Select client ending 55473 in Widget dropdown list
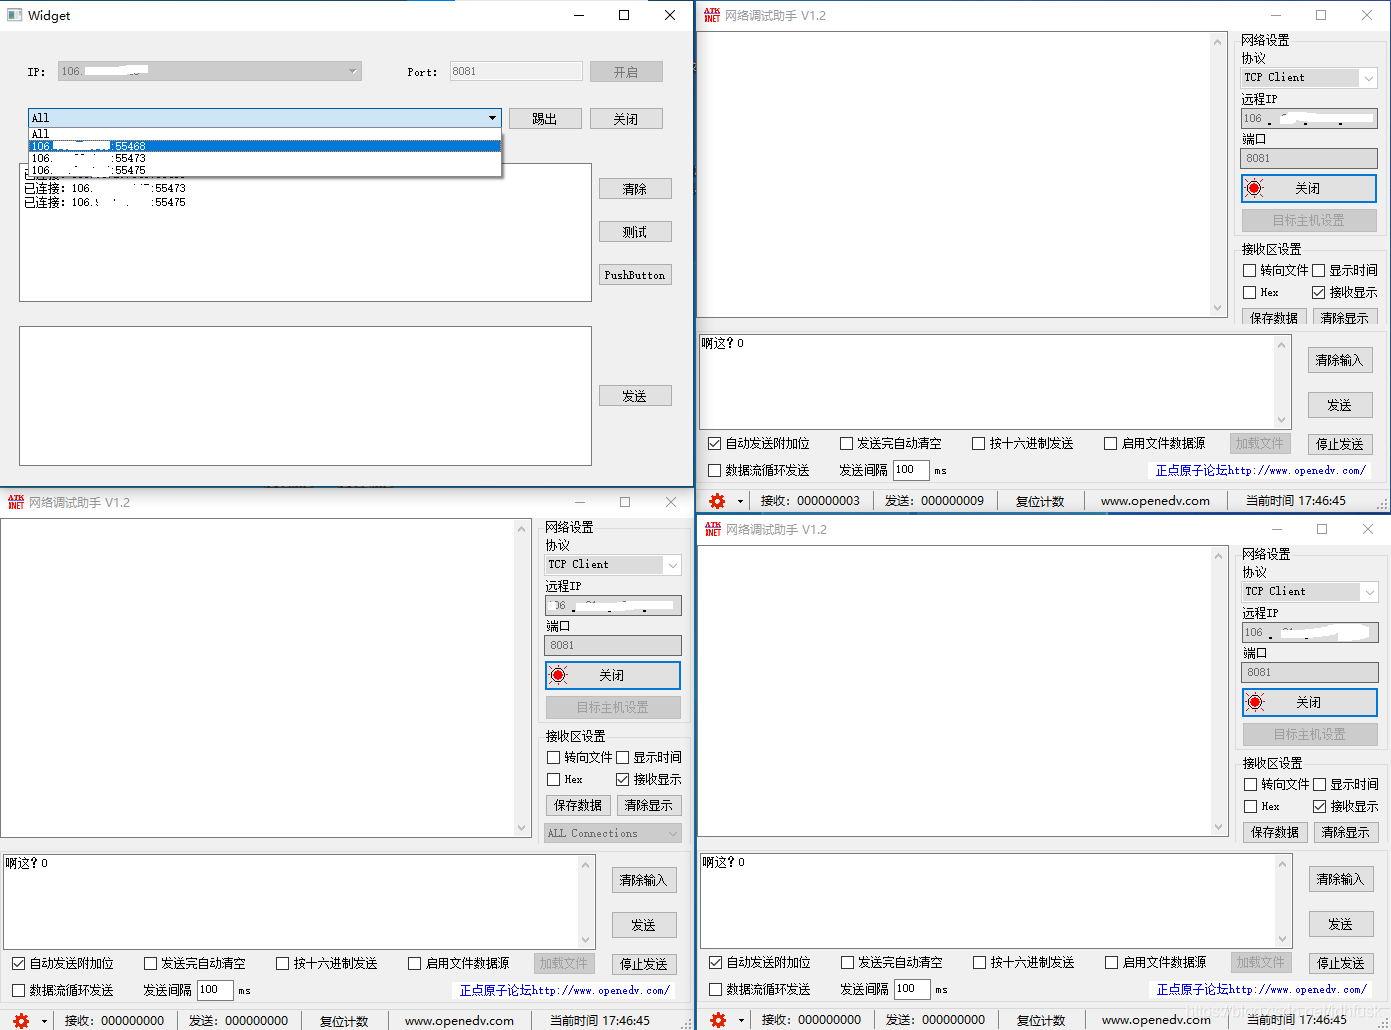 [x=265, y=158]
